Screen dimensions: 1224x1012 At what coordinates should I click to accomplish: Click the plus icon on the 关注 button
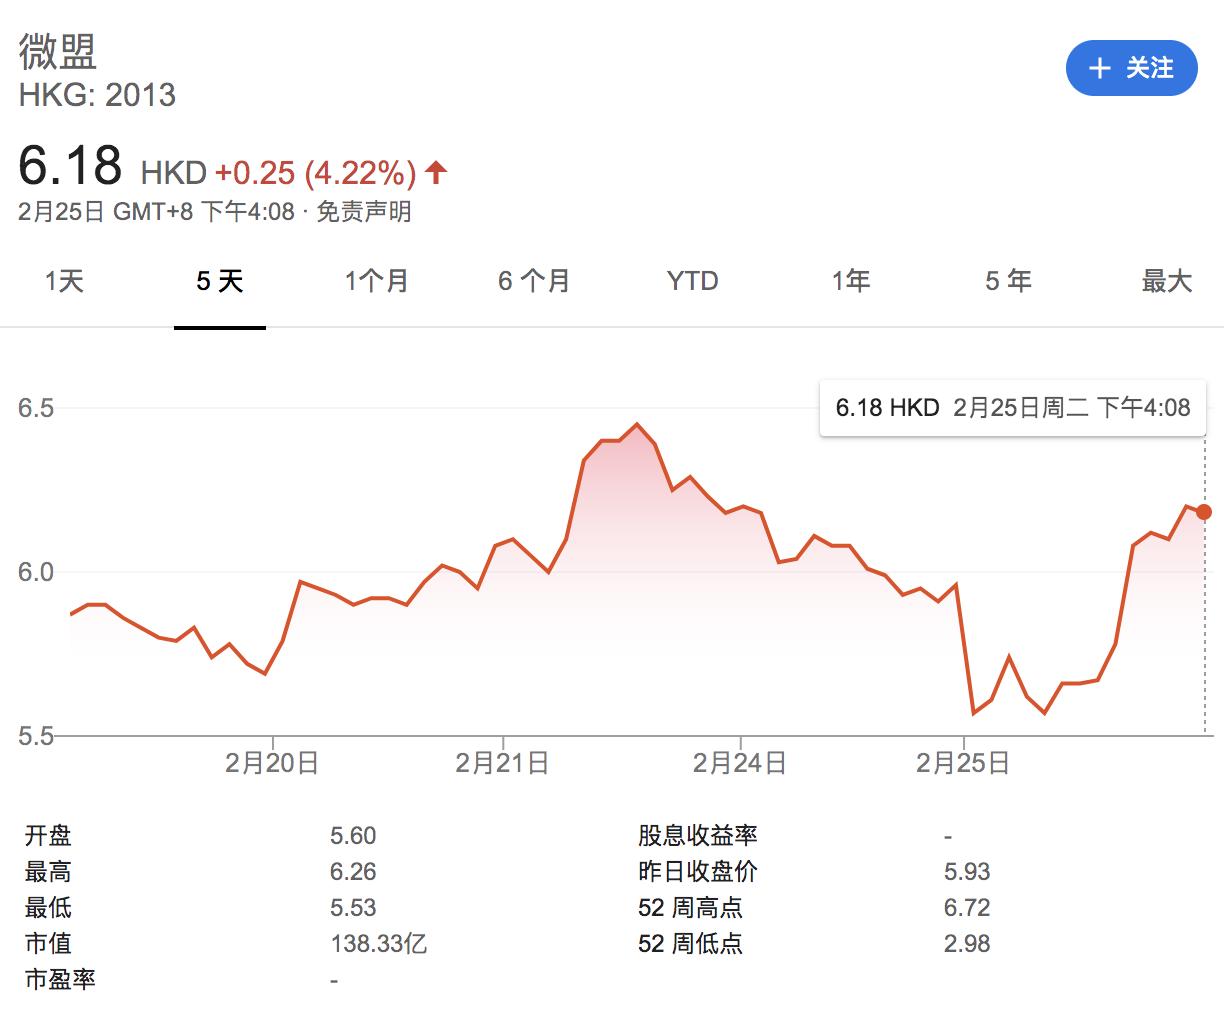[1099, 69]
